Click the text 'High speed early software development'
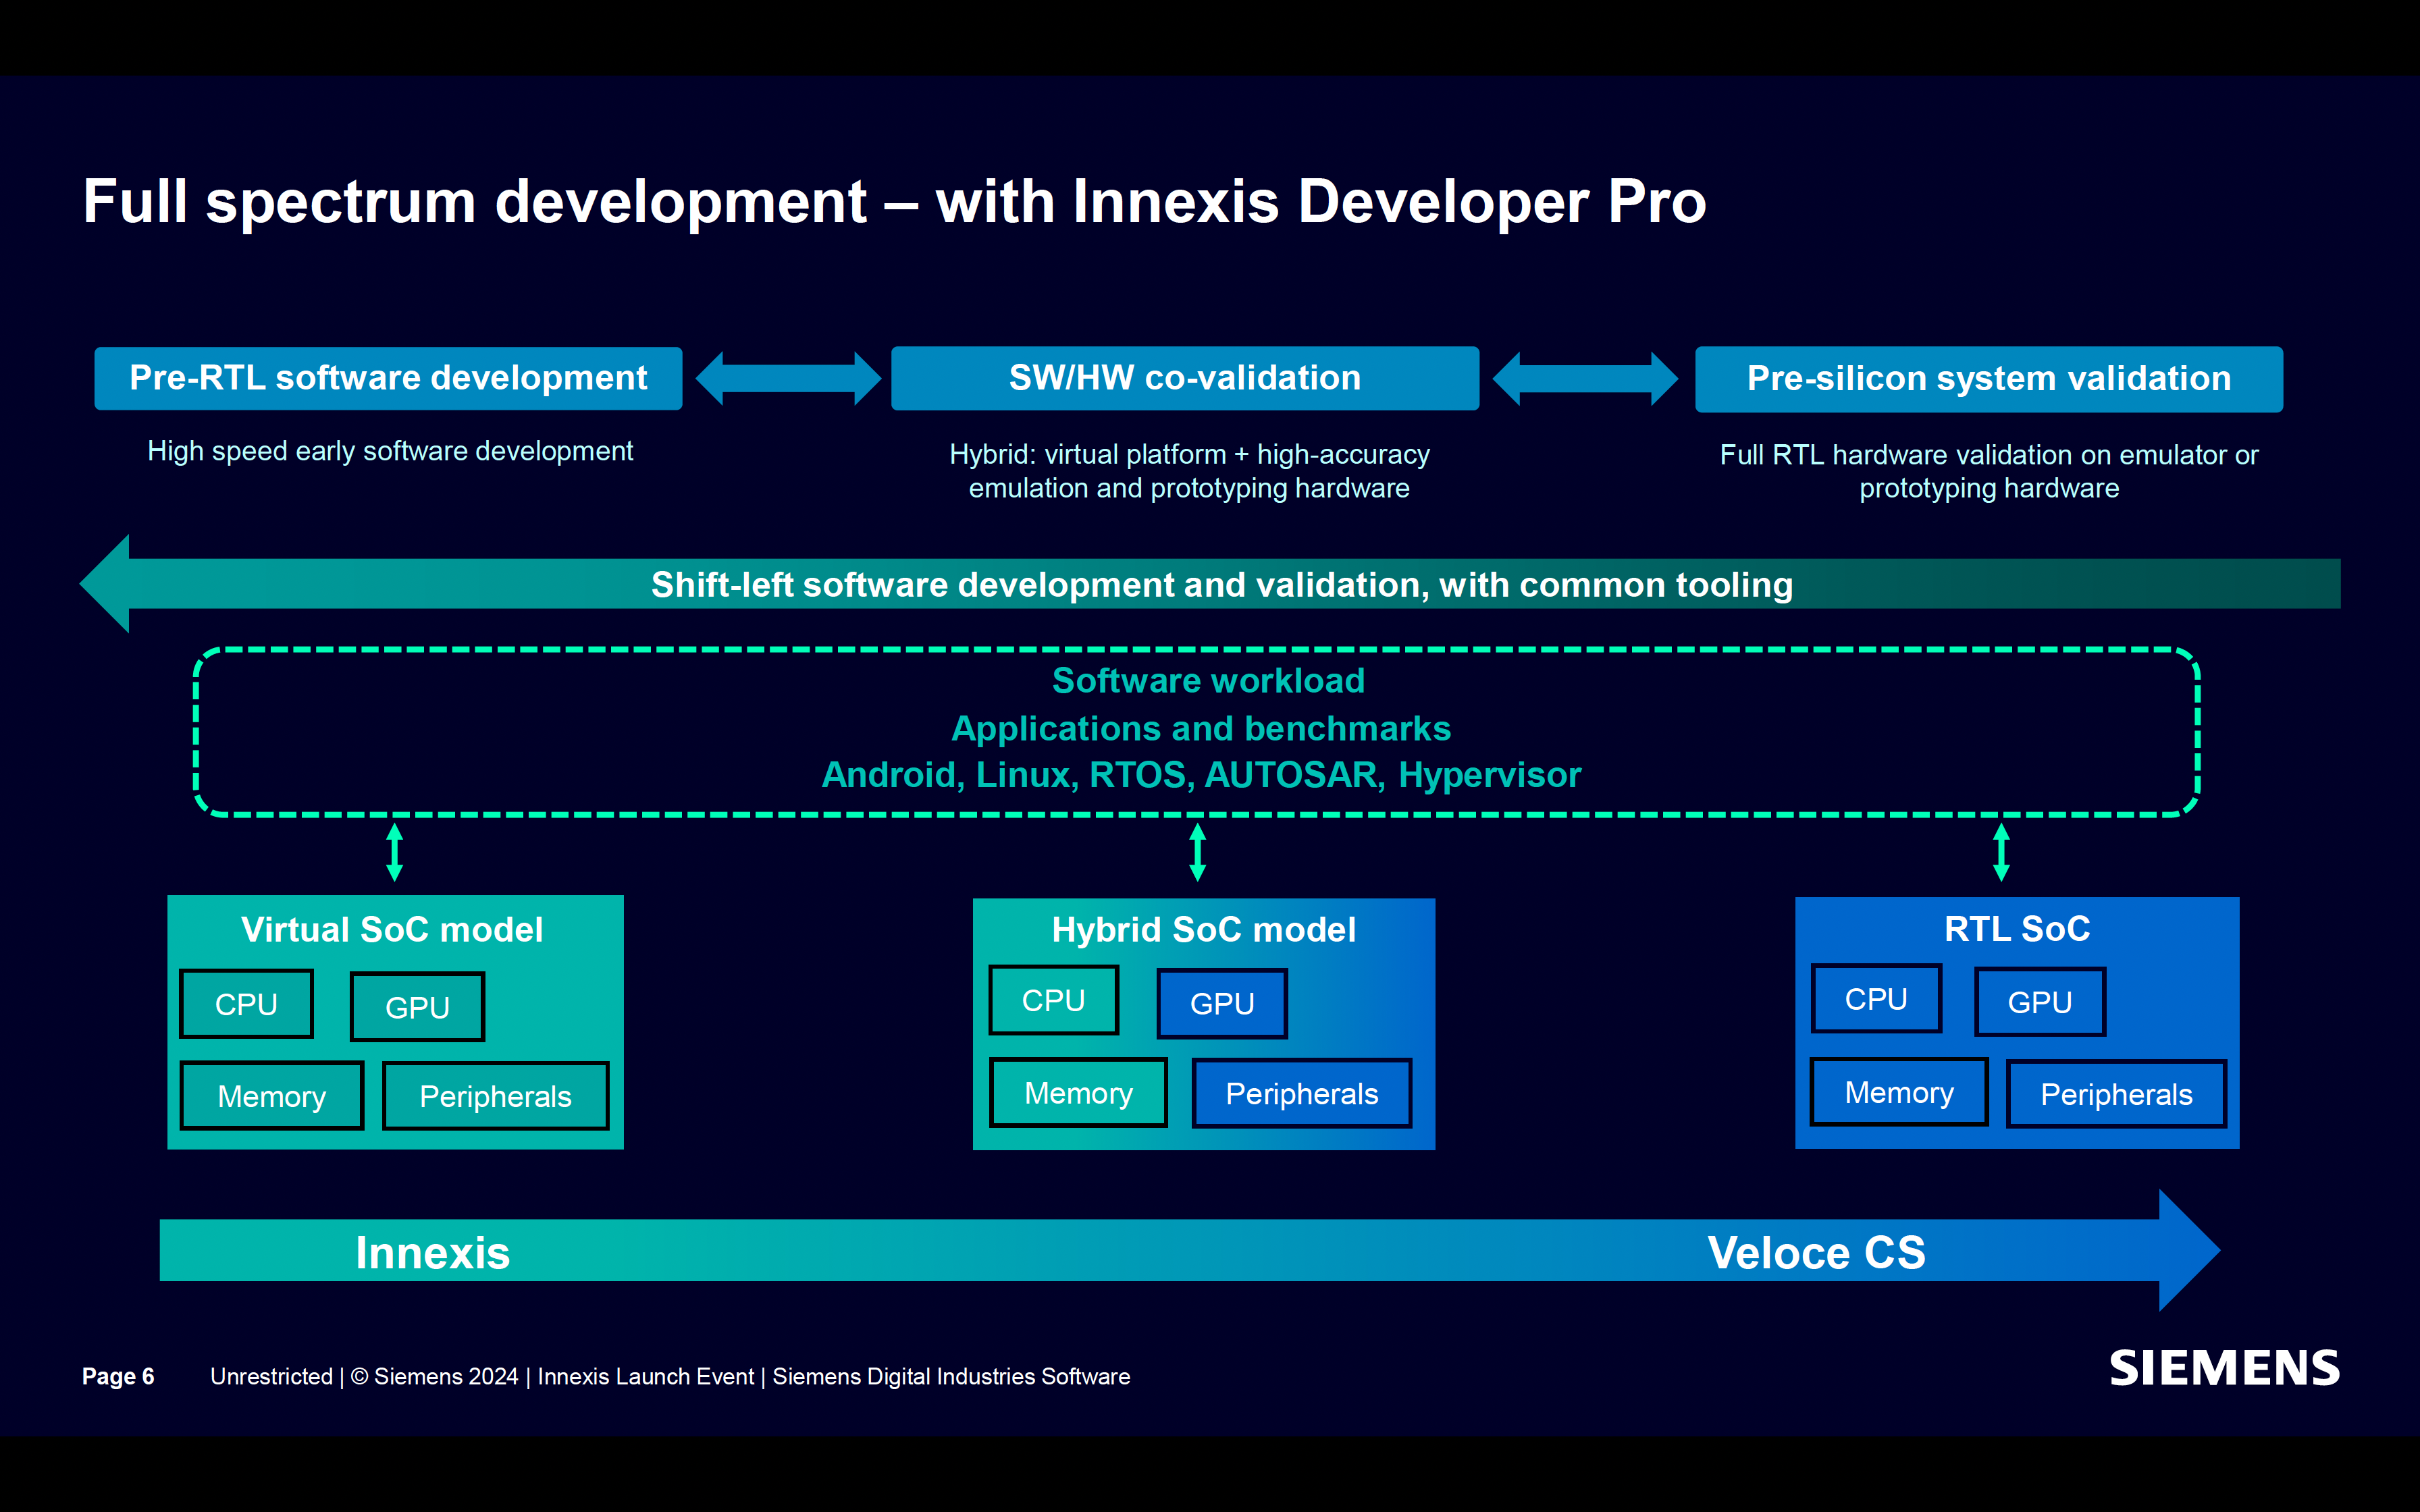This screenshot has height=1512, width=2420. tap(390, 451)
